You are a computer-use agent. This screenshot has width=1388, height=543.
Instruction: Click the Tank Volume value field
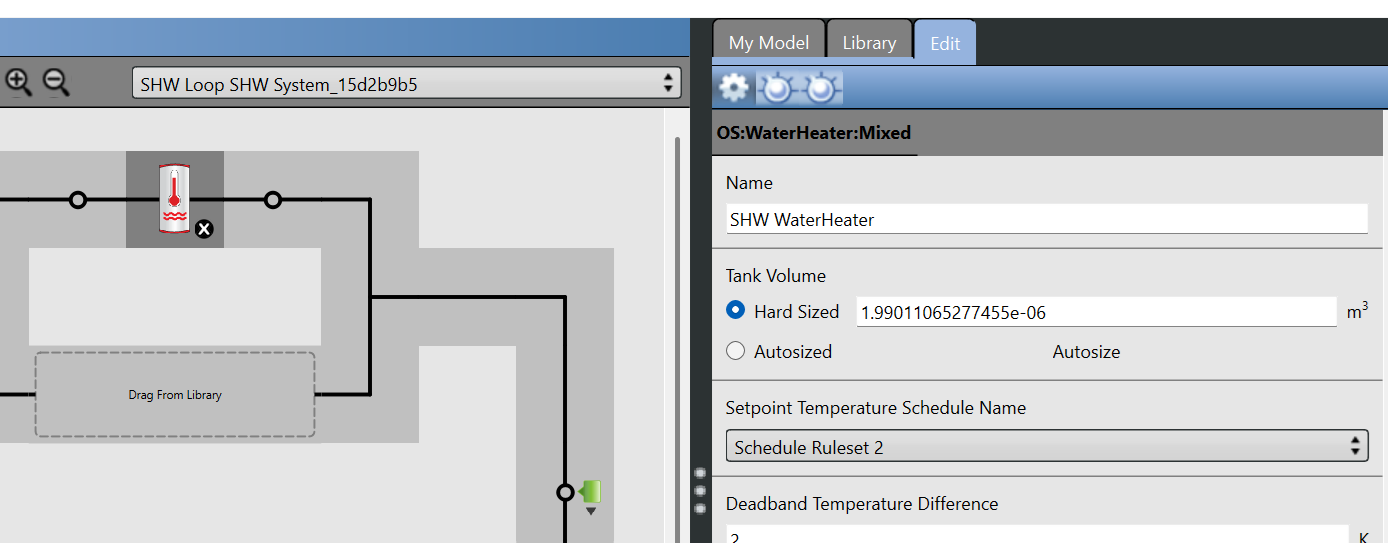(1096, 312)
